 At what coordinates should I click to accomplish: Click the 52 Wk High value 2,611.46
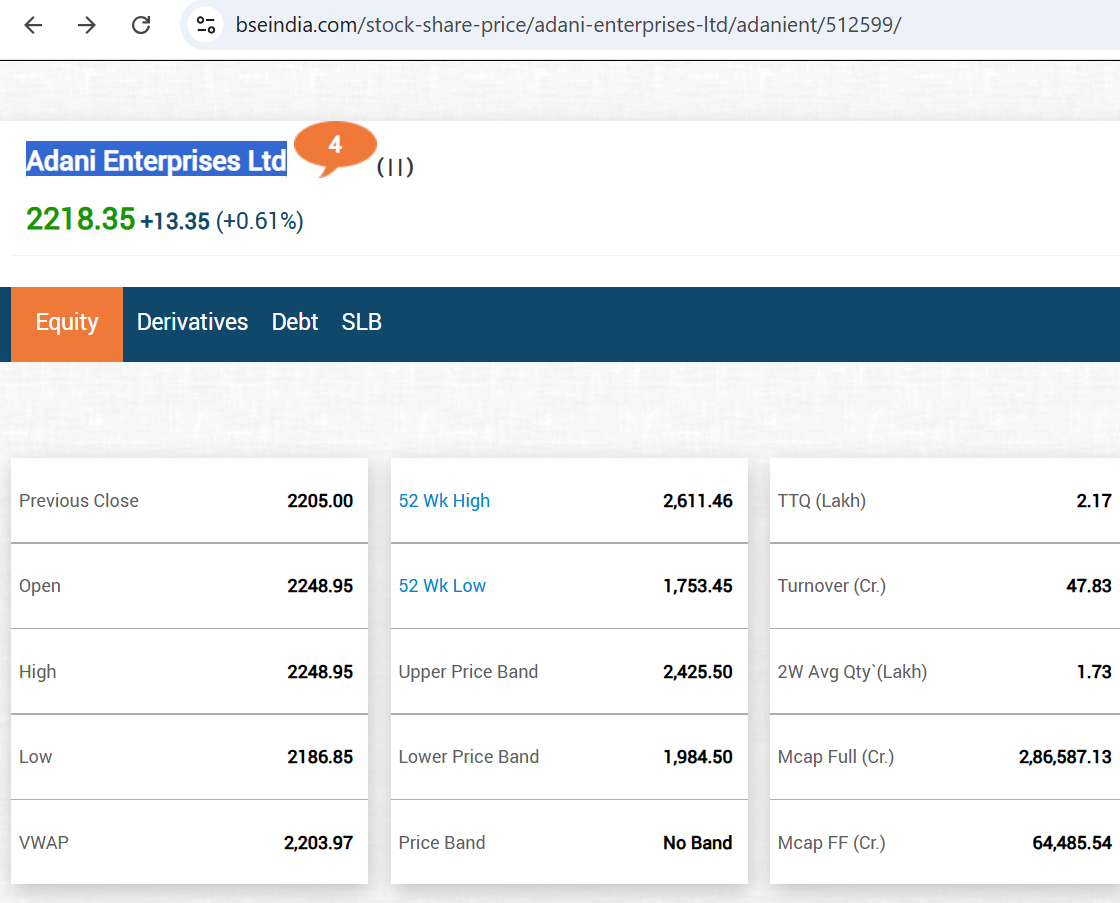(698, 501)
